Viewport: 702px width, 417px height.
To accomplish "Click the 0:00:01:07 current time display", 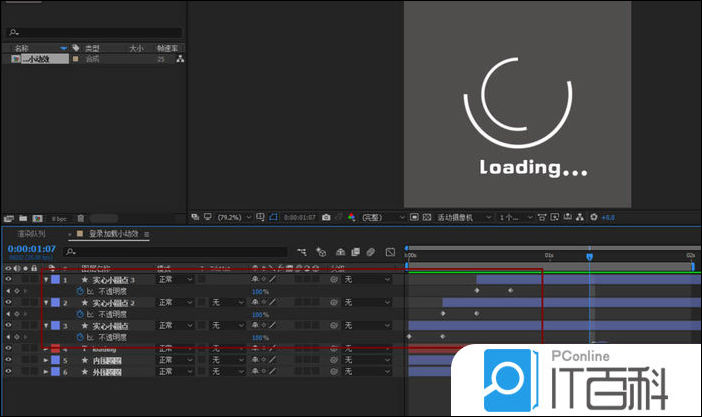I will pyautogui.click(x=30, y=248).
